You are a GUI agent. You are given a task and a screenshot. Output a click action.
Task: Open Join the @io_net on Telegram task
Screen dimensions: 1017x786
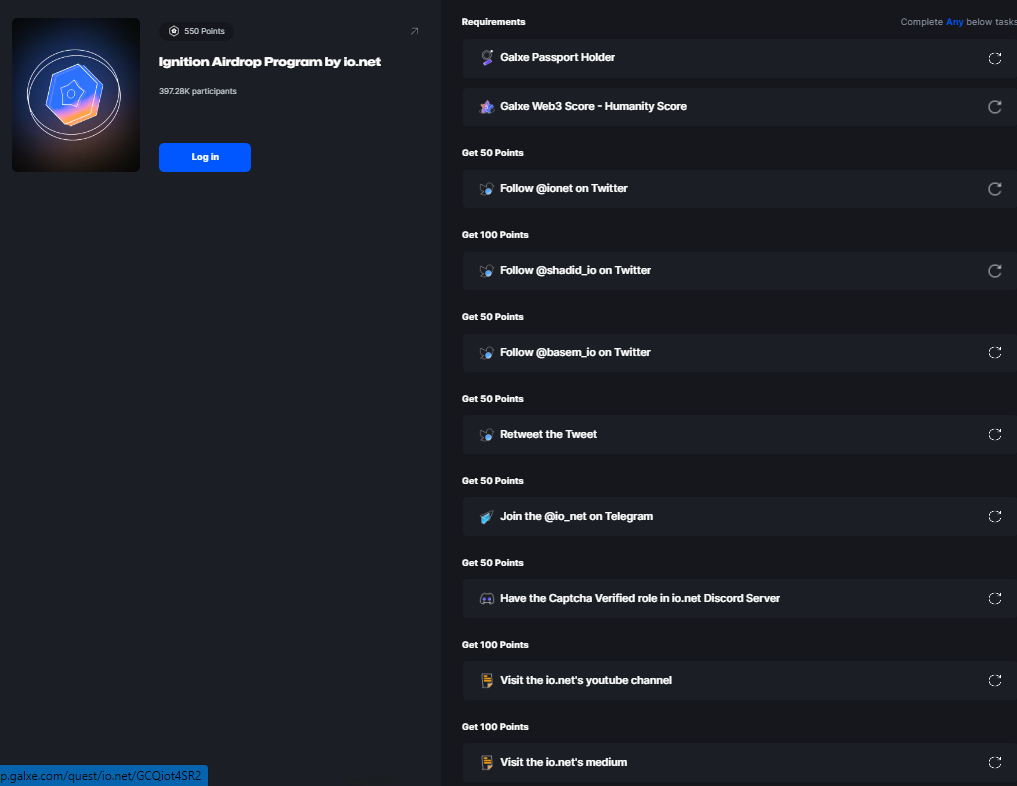point(739,517)
